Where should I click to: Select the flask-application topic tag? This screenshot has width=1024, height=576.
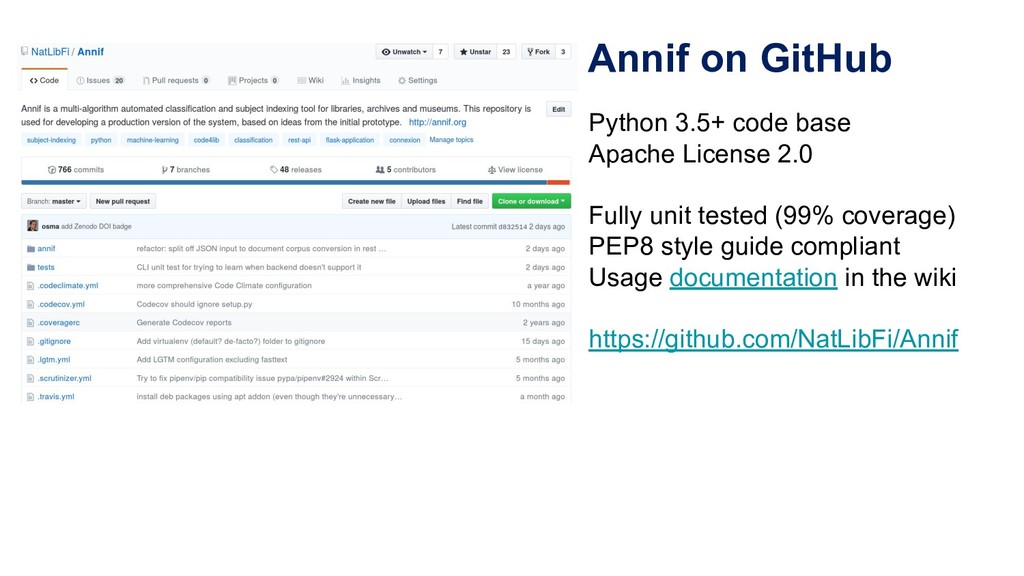(x=350, y=140)
